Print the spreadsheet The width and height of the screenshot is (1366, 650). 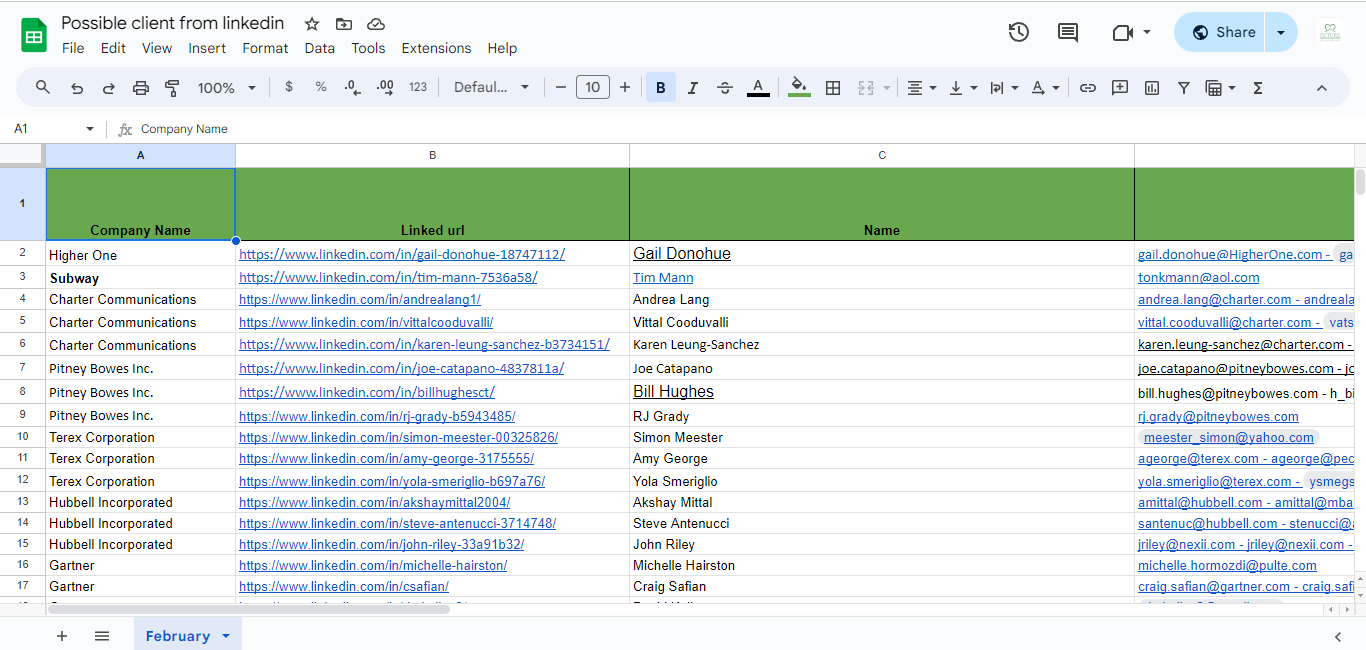coord(141,88)
